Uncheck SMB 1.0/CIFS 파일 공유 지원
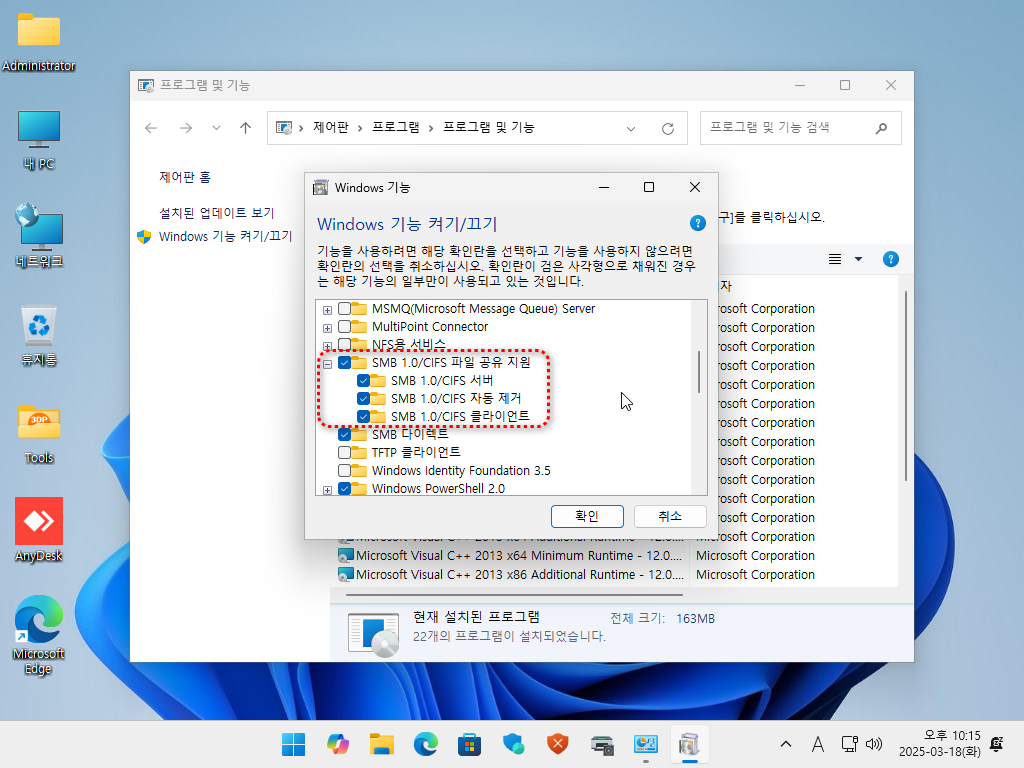The width and height of the screenshot is (1024, 768). coord(345,362)
